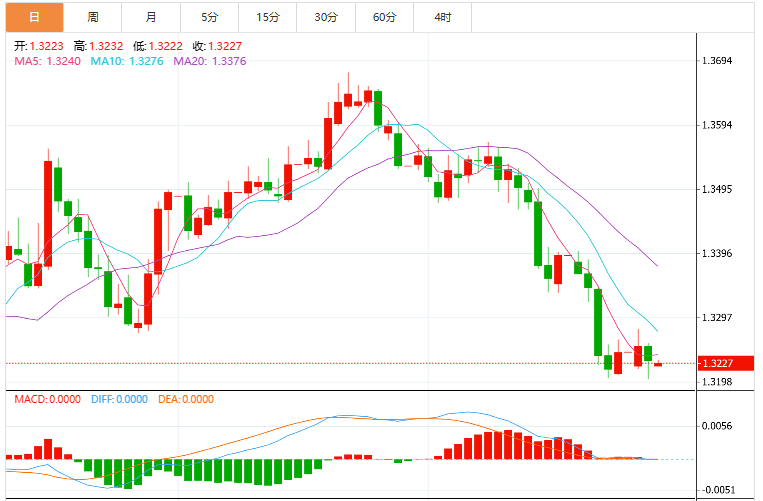Screen dimensions: 763x501
Task: Click the MA5 indicator label
Action: 48,61
